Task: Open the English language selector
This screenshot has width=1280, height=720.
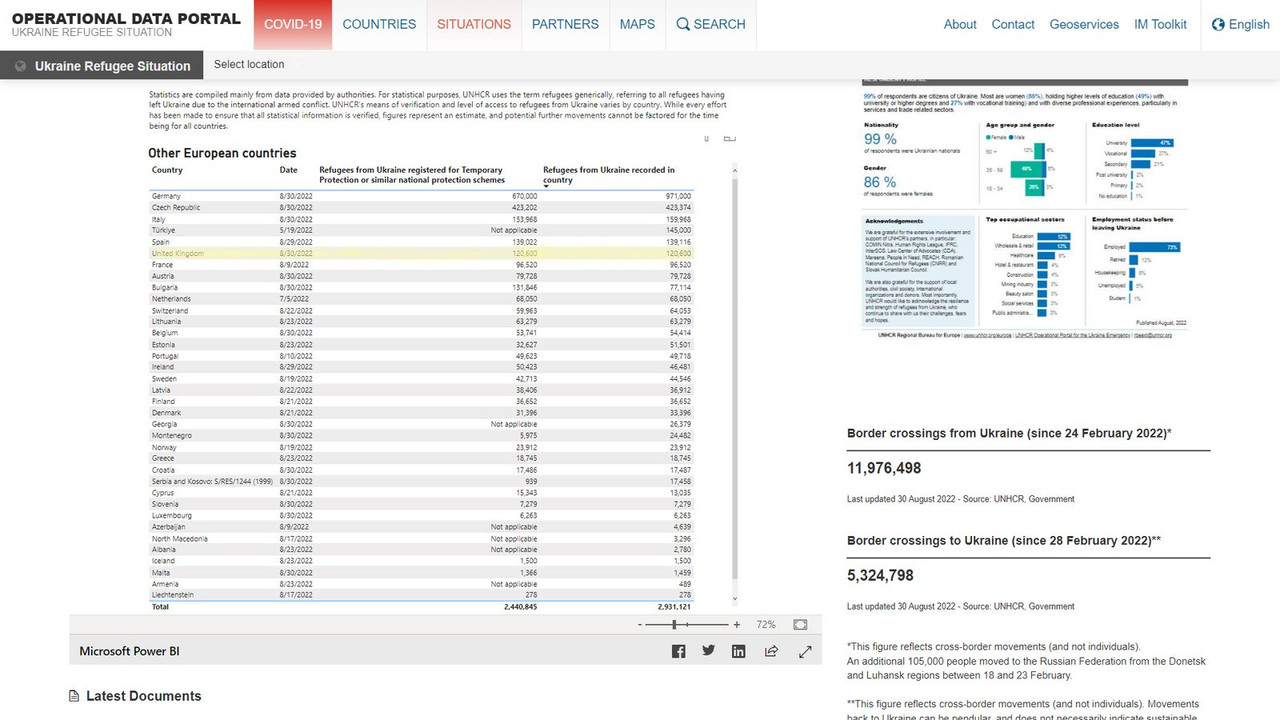Action: tap(1240, 24)
